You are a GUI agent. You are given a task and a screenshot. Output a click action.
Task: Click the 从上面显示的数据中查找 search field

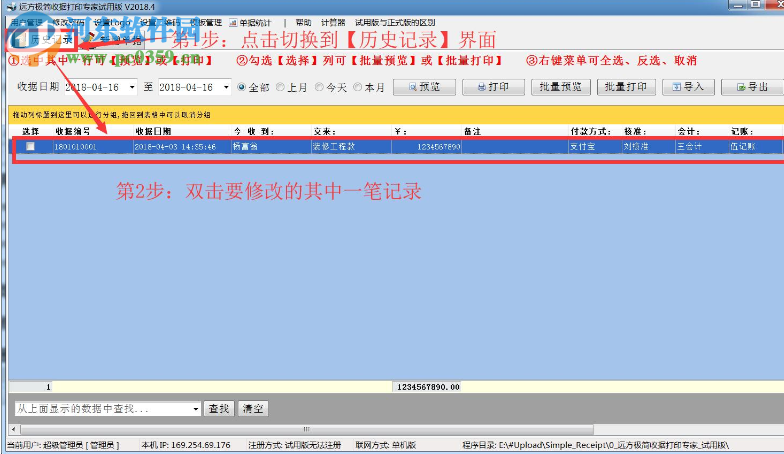click(x=103, y=409)
